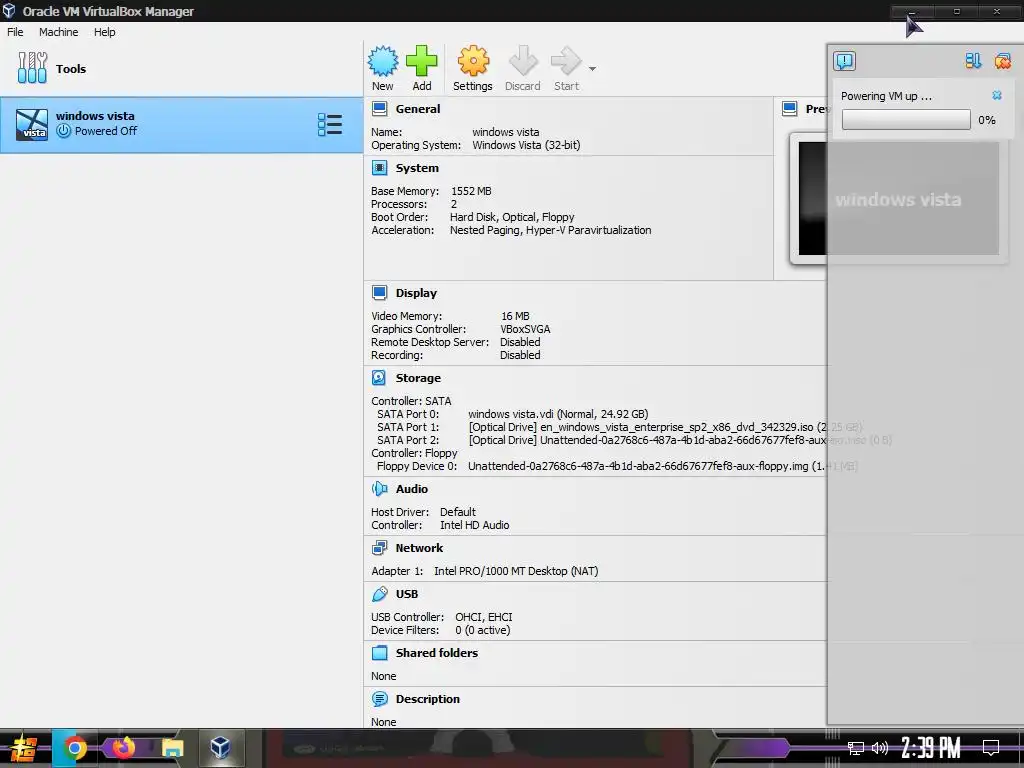This screenshot has width=1024, height=768.
Task: Click the Start arrow icon
Action: coord(566,61)
